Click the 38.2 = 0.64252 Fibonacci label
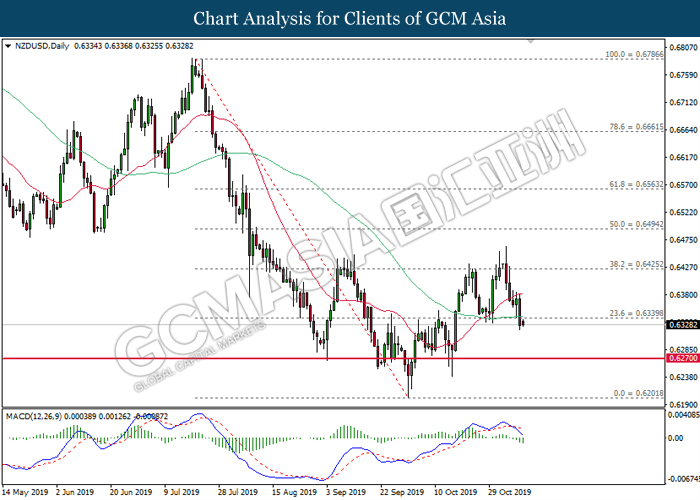Image resolution: width=700 pixels, height=500 pixels. [637, 265]
